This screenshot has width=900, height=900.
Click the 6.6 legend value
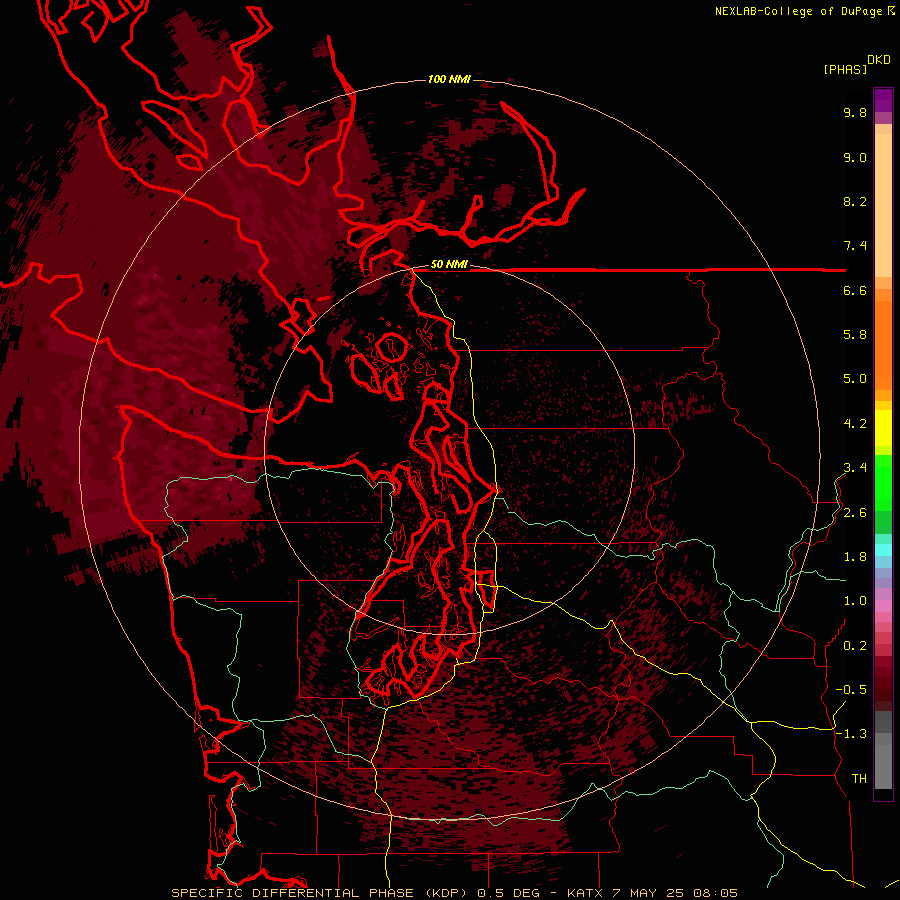(855, 290)
